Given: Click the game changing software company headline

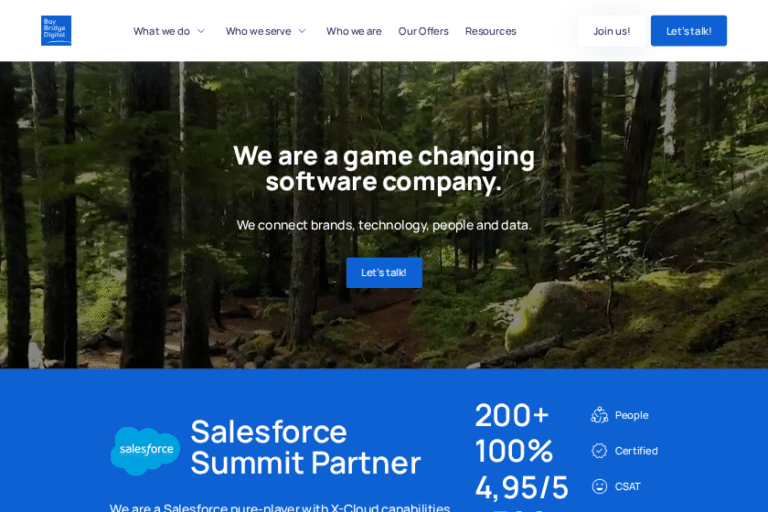Looking at the screenshot, I should [x=384, y=169].
